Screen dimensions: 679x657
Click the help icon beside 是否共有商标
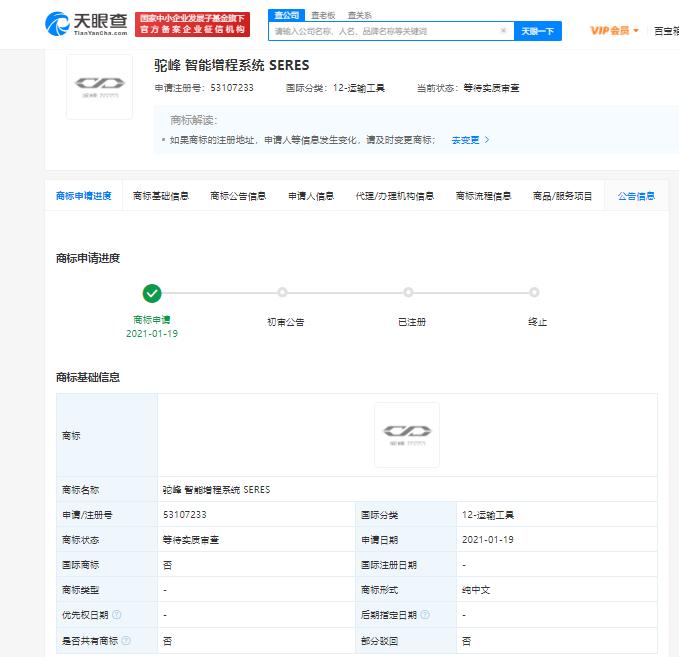[x=126, y=640]
